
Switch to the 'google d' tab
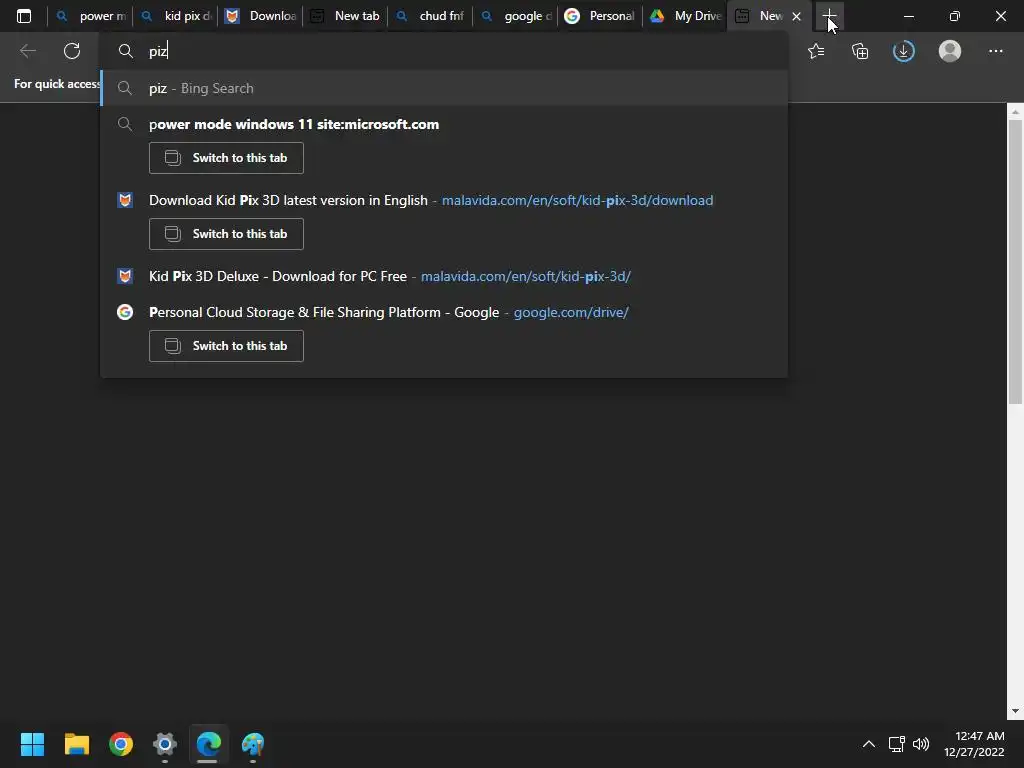[515, 16]
